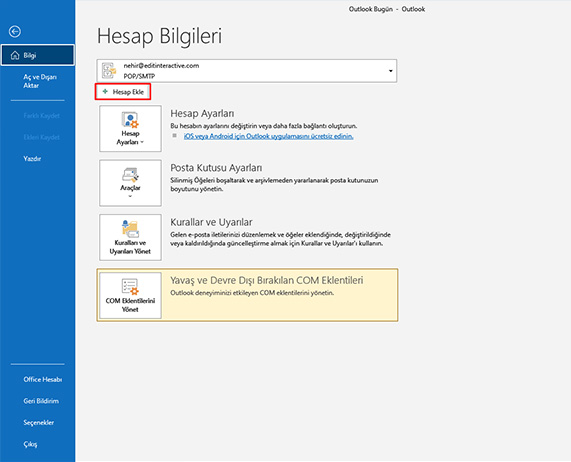Click the COM add-ins list-gear icon

point(130,287)
